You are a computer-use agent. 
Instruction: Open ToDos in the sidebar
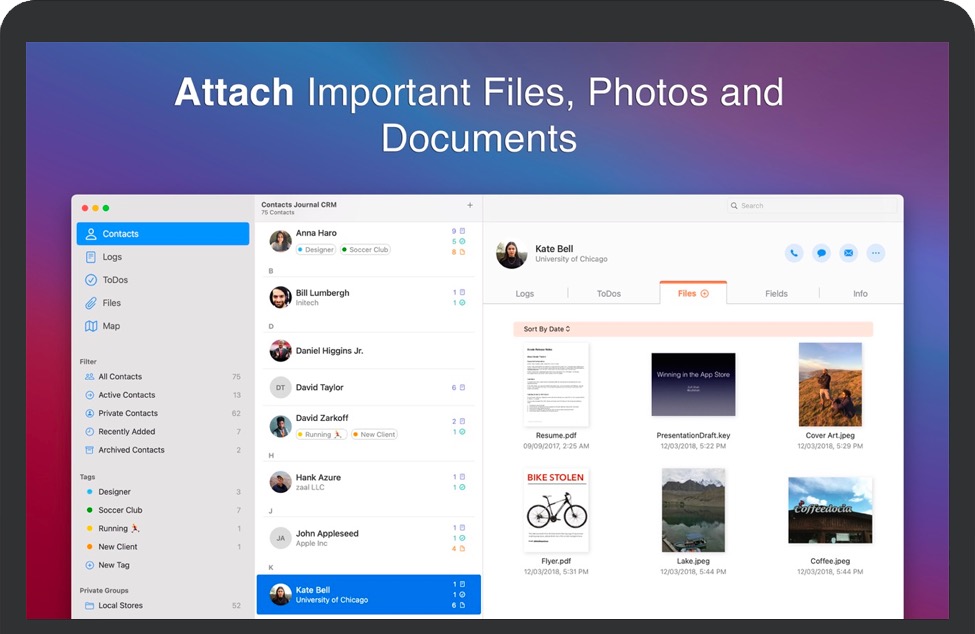tap(115, 280)
